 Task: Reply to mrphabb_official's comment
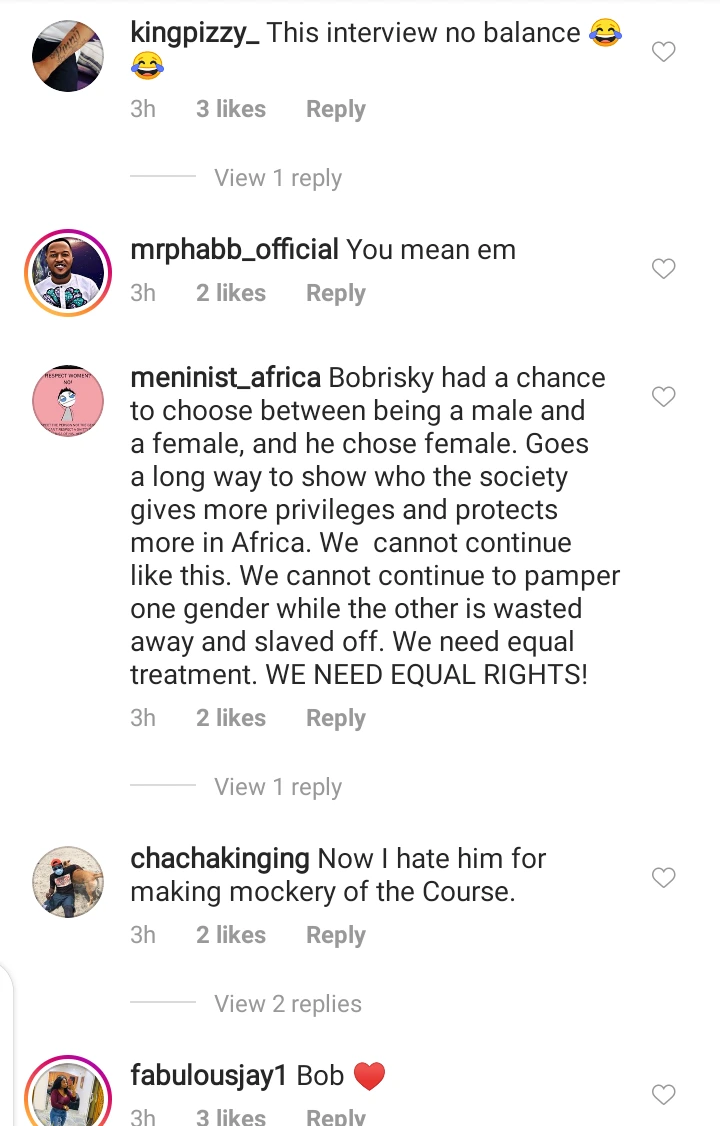coord(335,293)
